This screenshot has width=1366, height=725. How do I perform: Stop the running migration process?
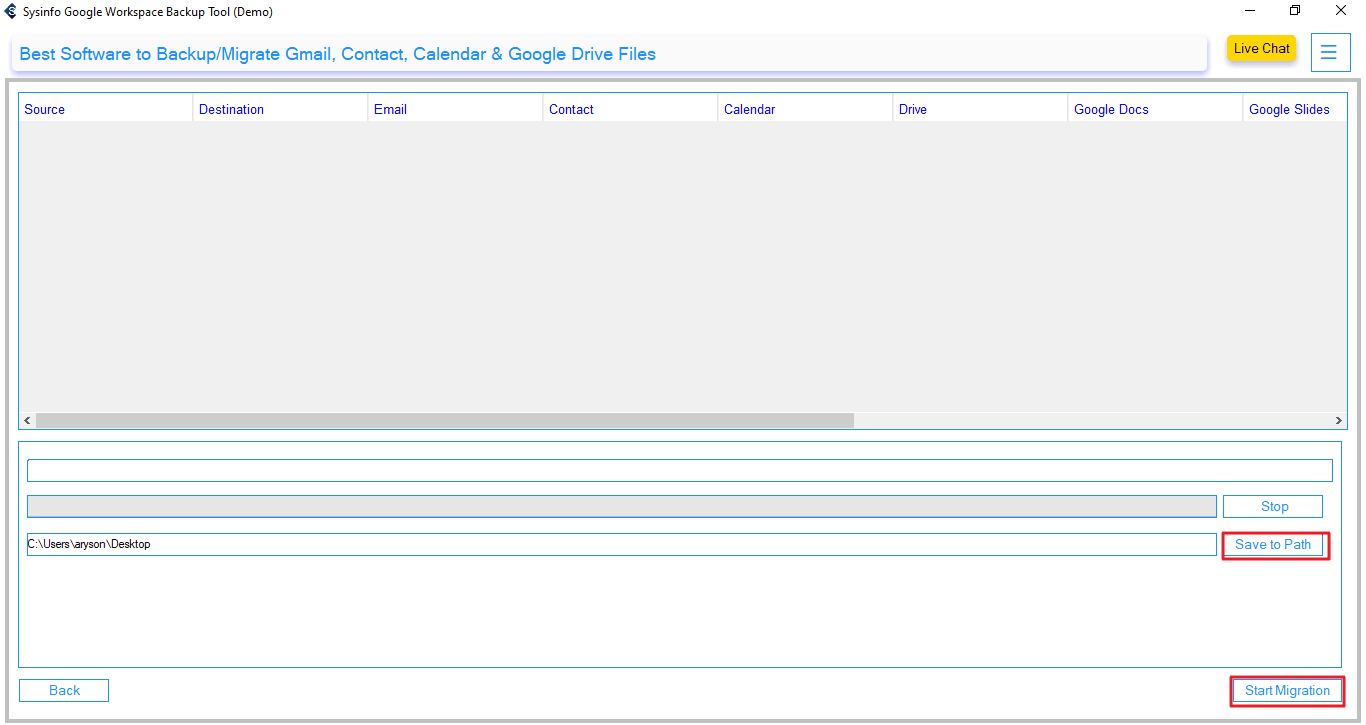(x=1272, y=507)
